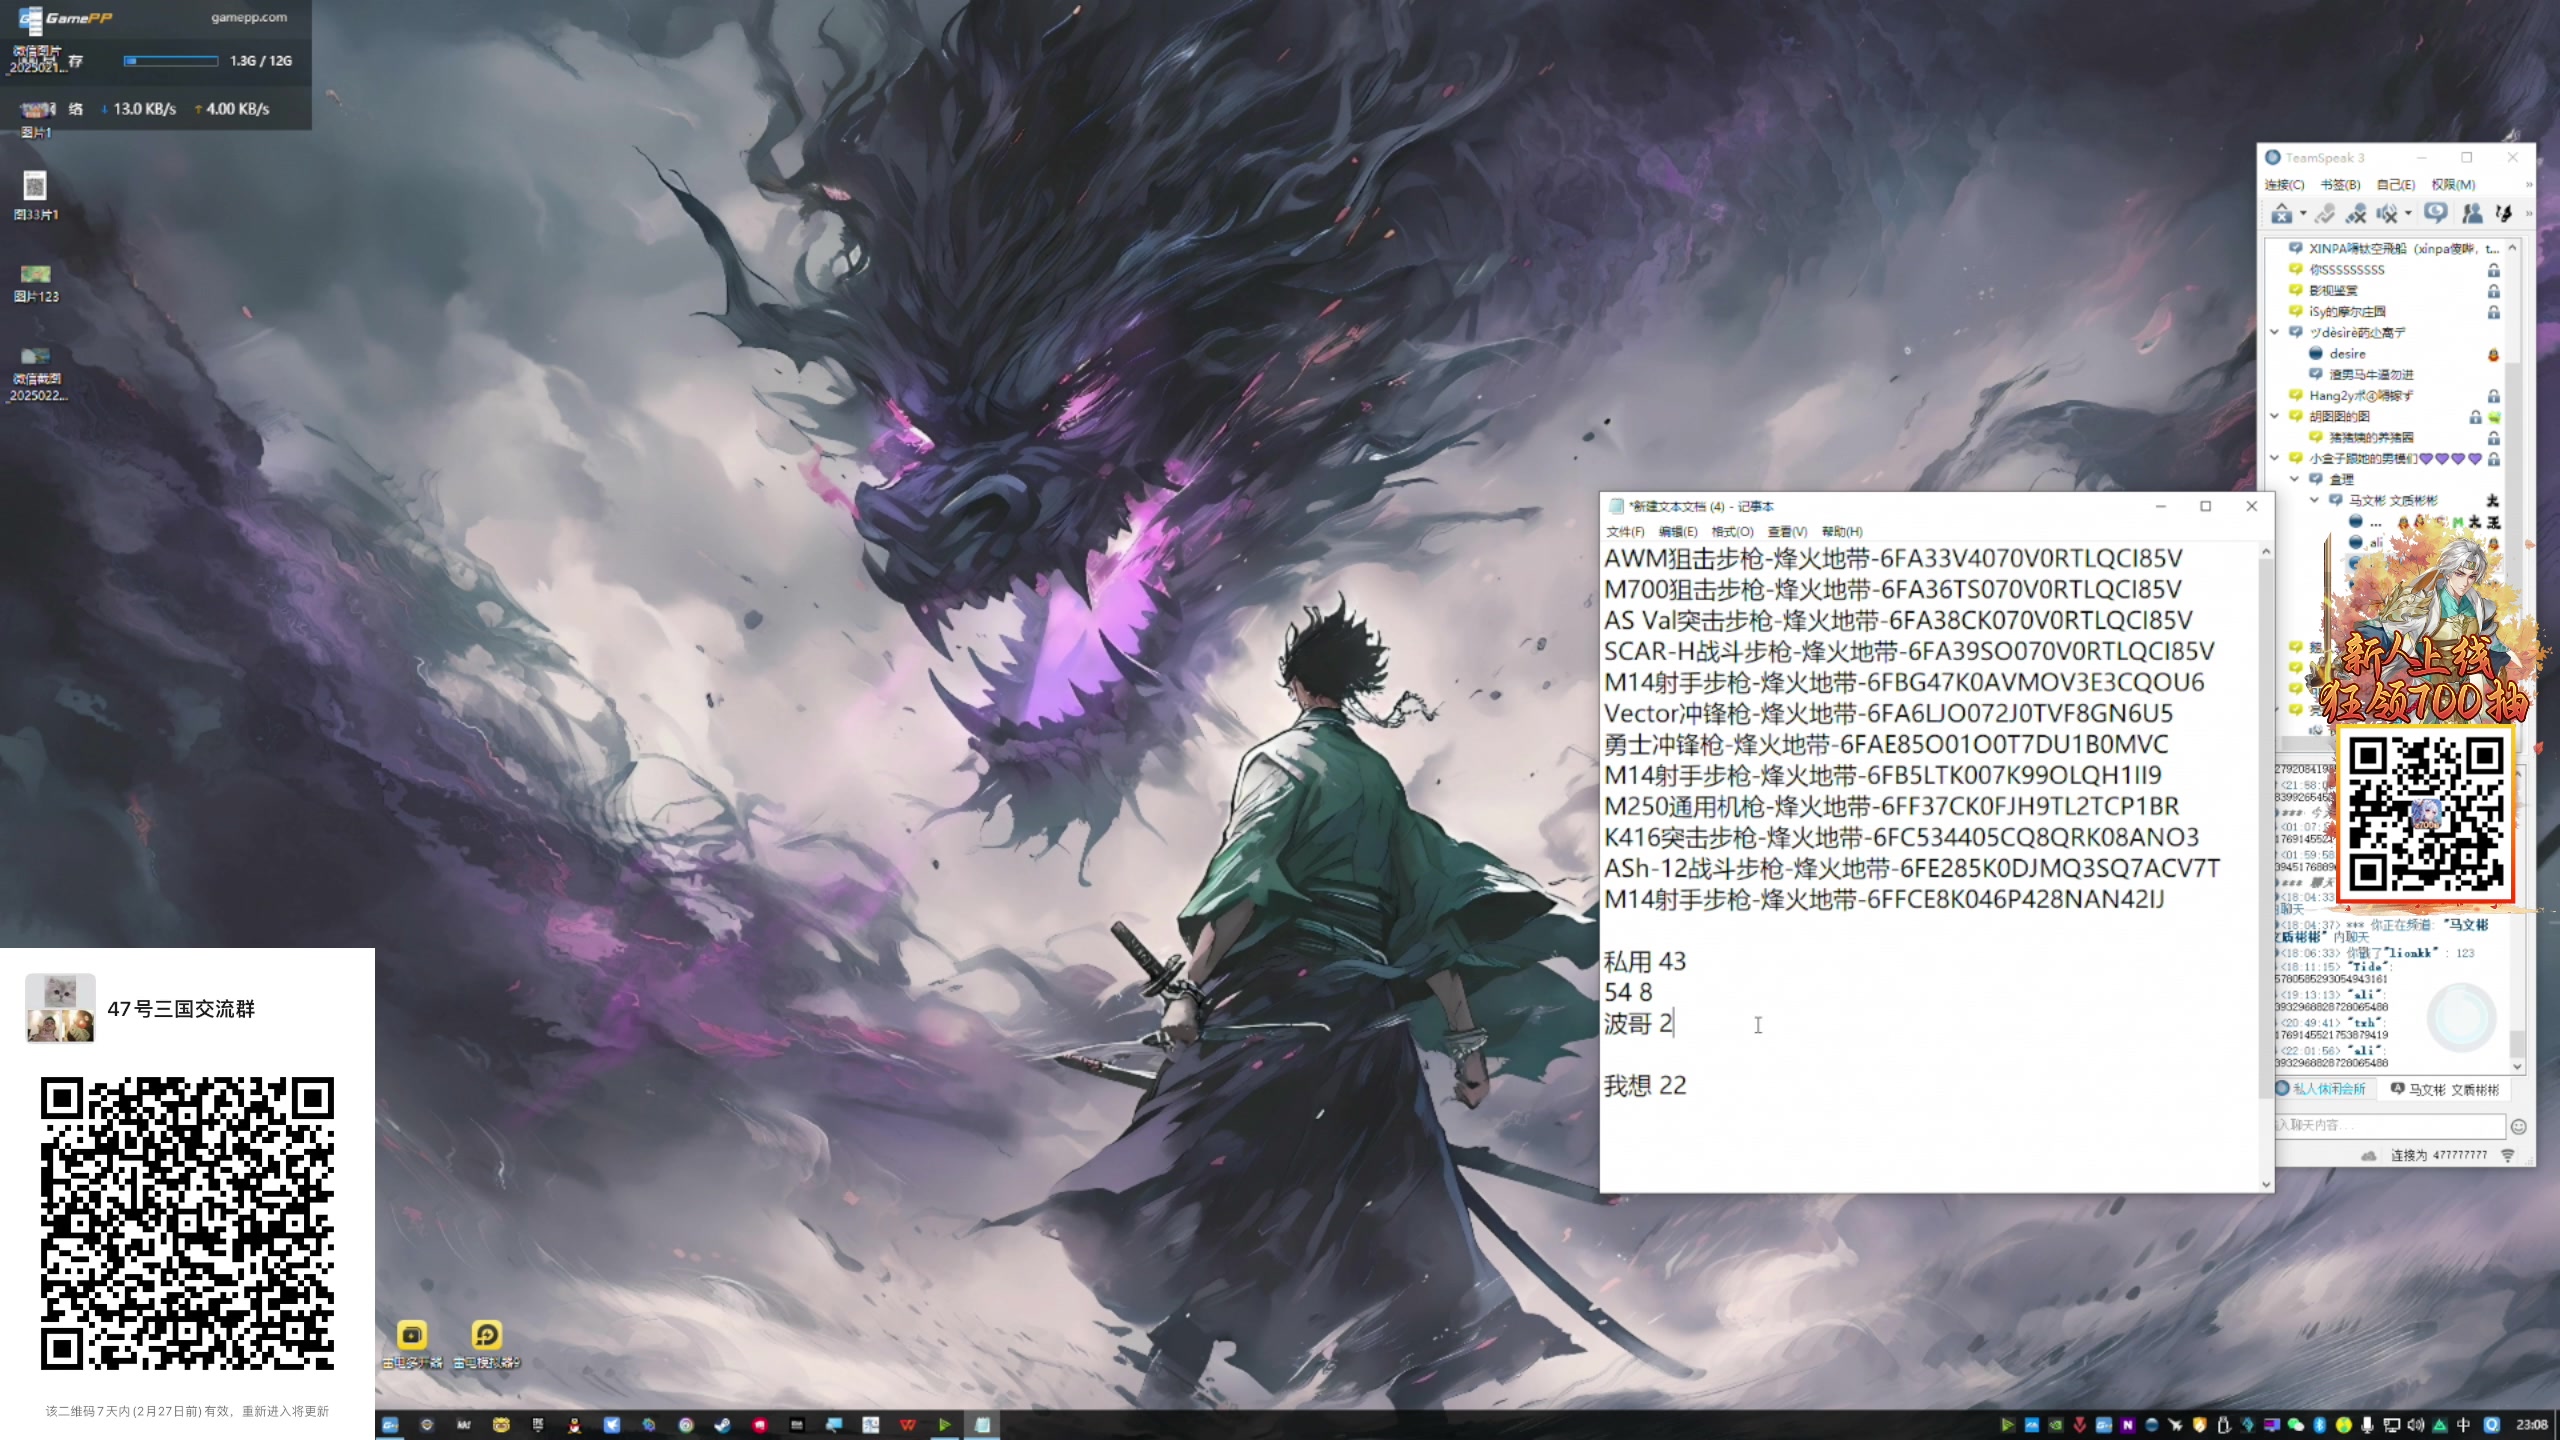Toggle the 中 input method indicator
The width and height of the screenshot is (2560, 1440).
2463,1425
